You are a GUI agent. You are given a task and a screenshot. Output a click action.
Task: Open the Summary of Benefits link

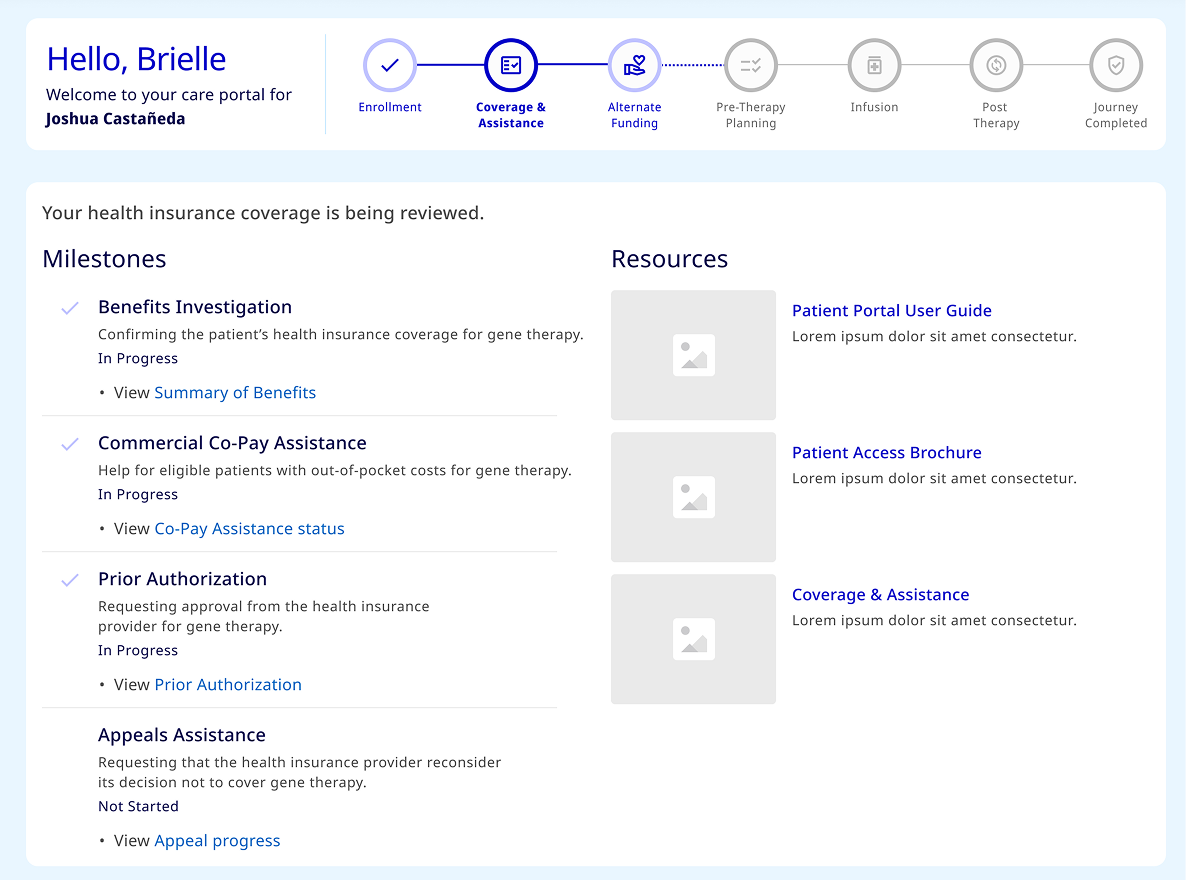pyautogui.click(x=235, y=392)
